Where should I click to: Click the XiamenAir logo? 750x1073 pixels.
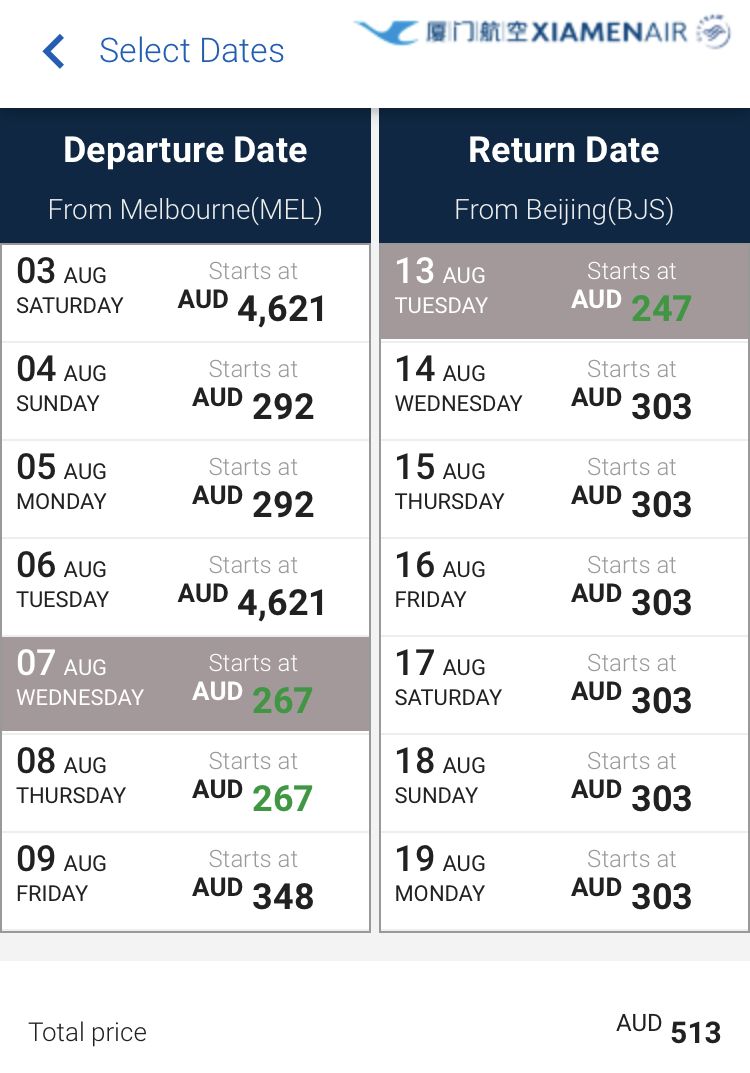pyautogui.click(x=543, y=32)
